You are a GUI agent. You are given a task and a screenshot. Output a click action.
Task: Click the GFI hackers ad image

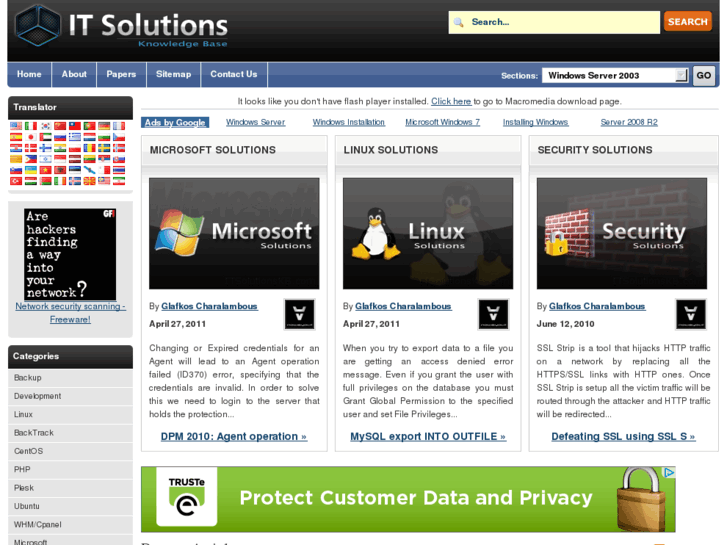pos(70,254)
